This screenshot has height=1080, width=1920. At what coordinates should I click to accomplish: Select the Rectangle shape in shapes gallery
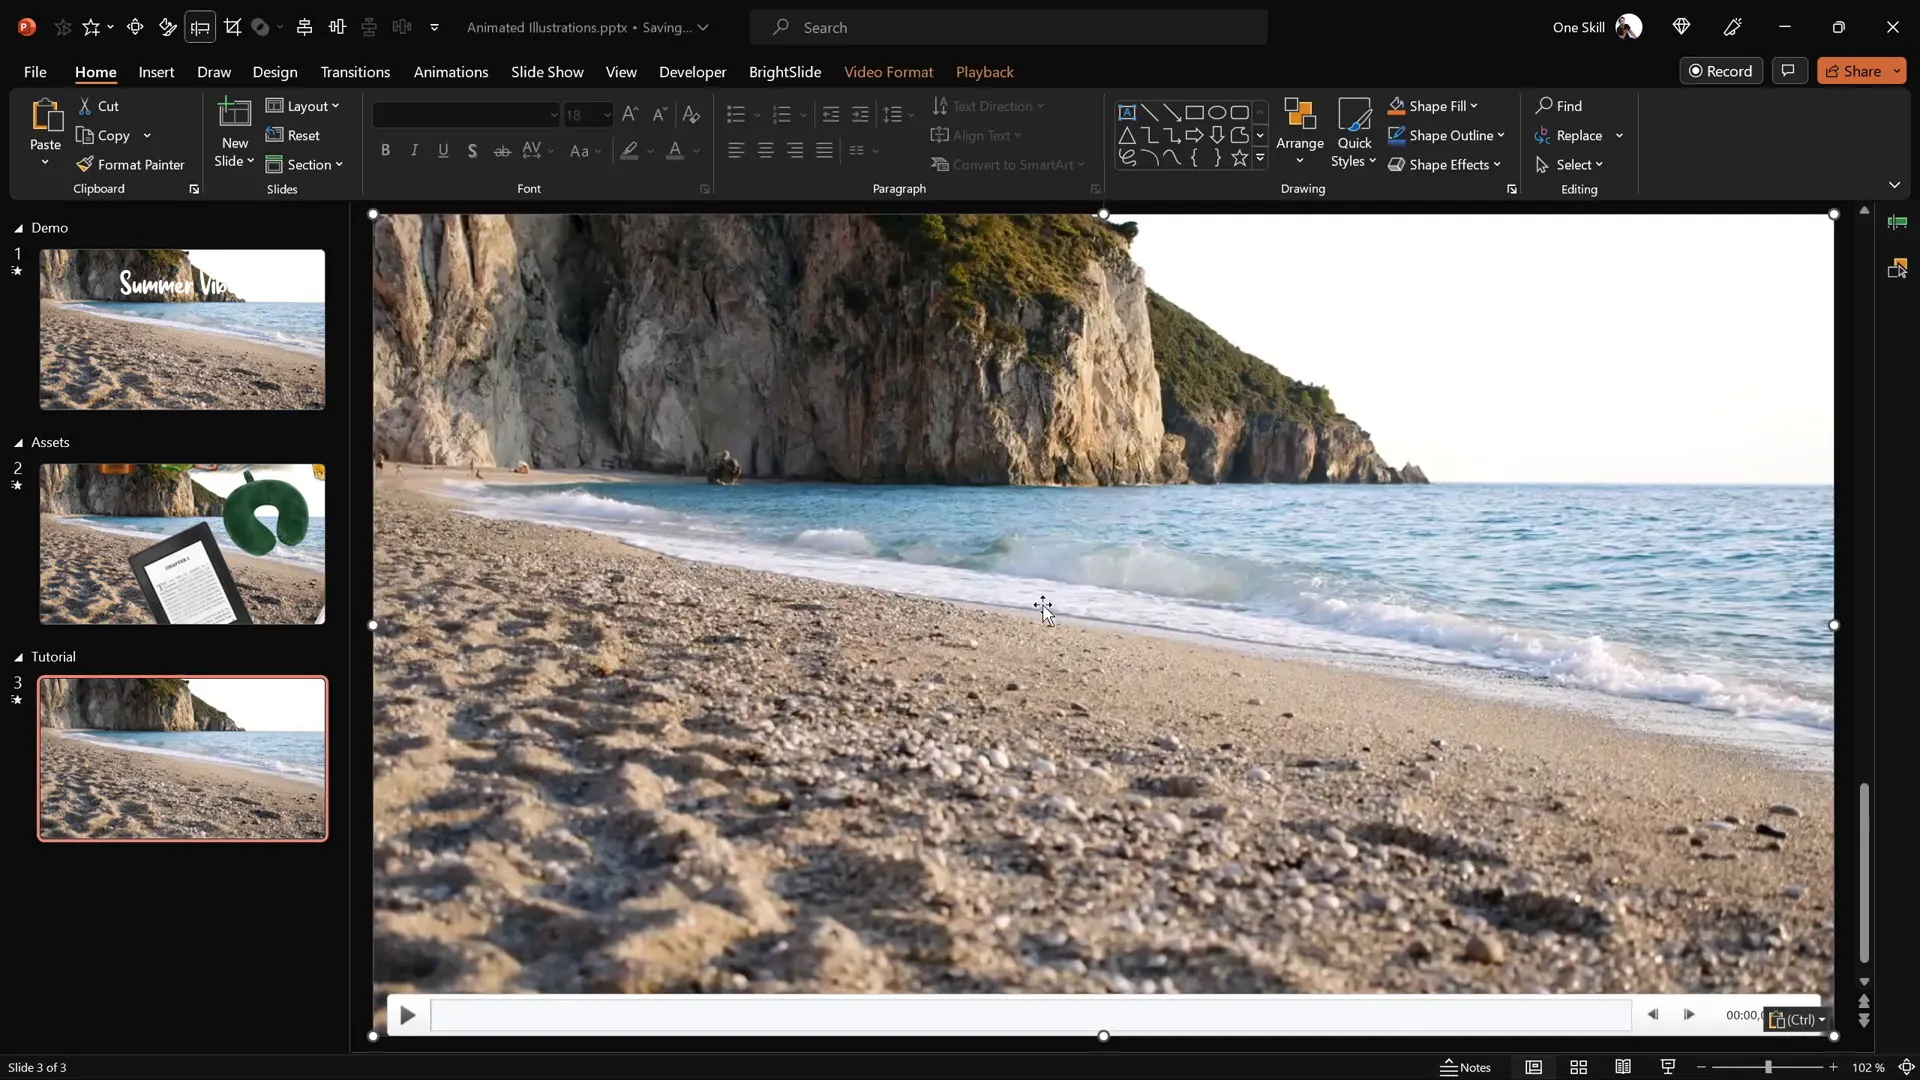pos(1195,112)
